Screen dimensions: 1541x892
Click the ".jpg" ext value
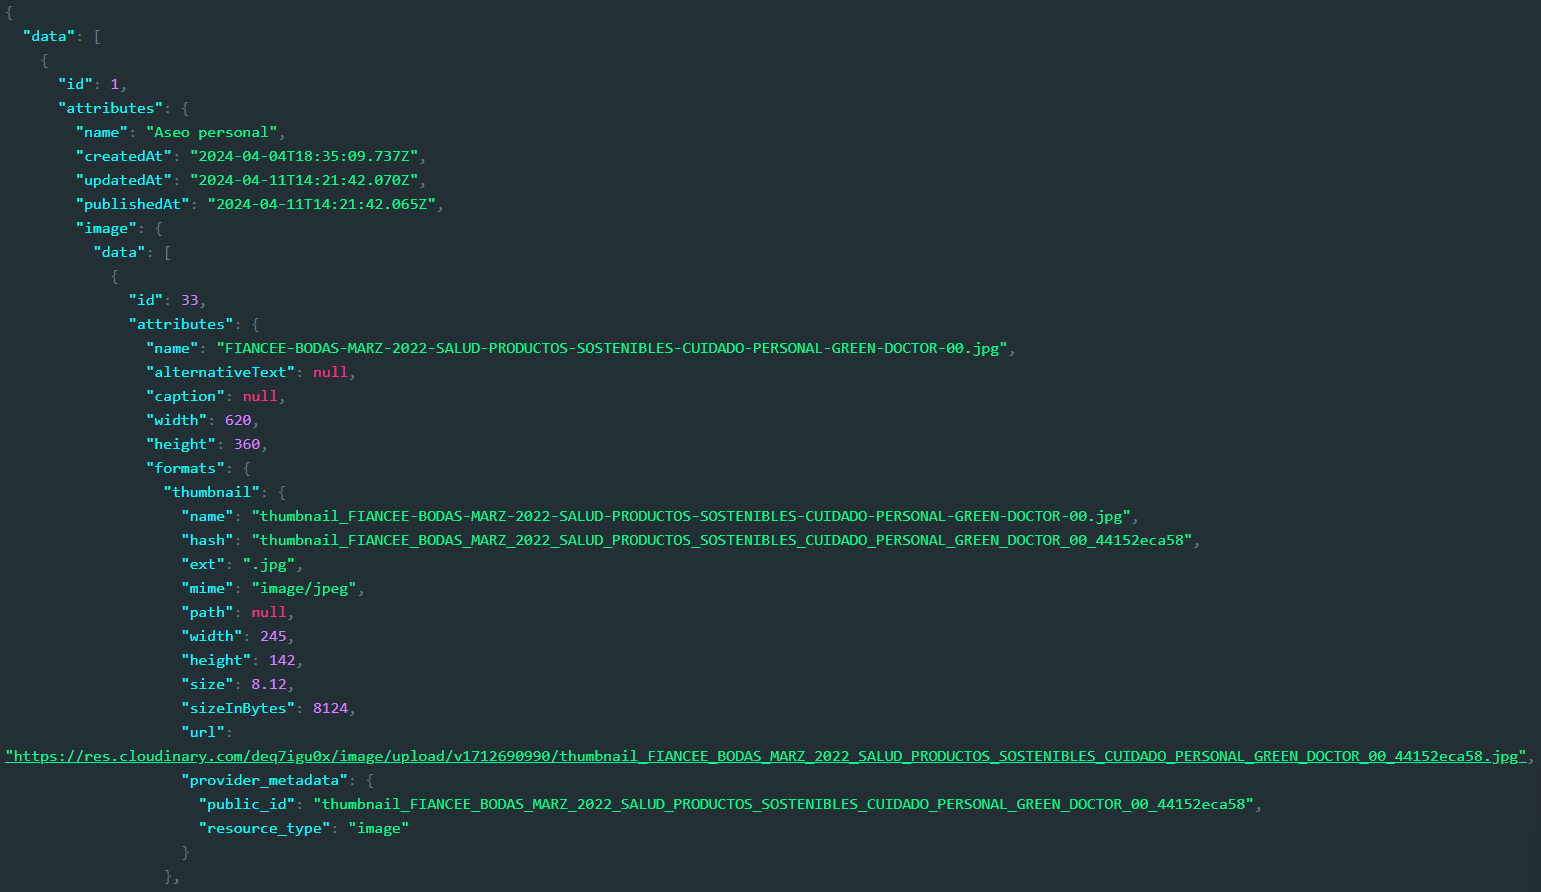(x=268, y=564)
